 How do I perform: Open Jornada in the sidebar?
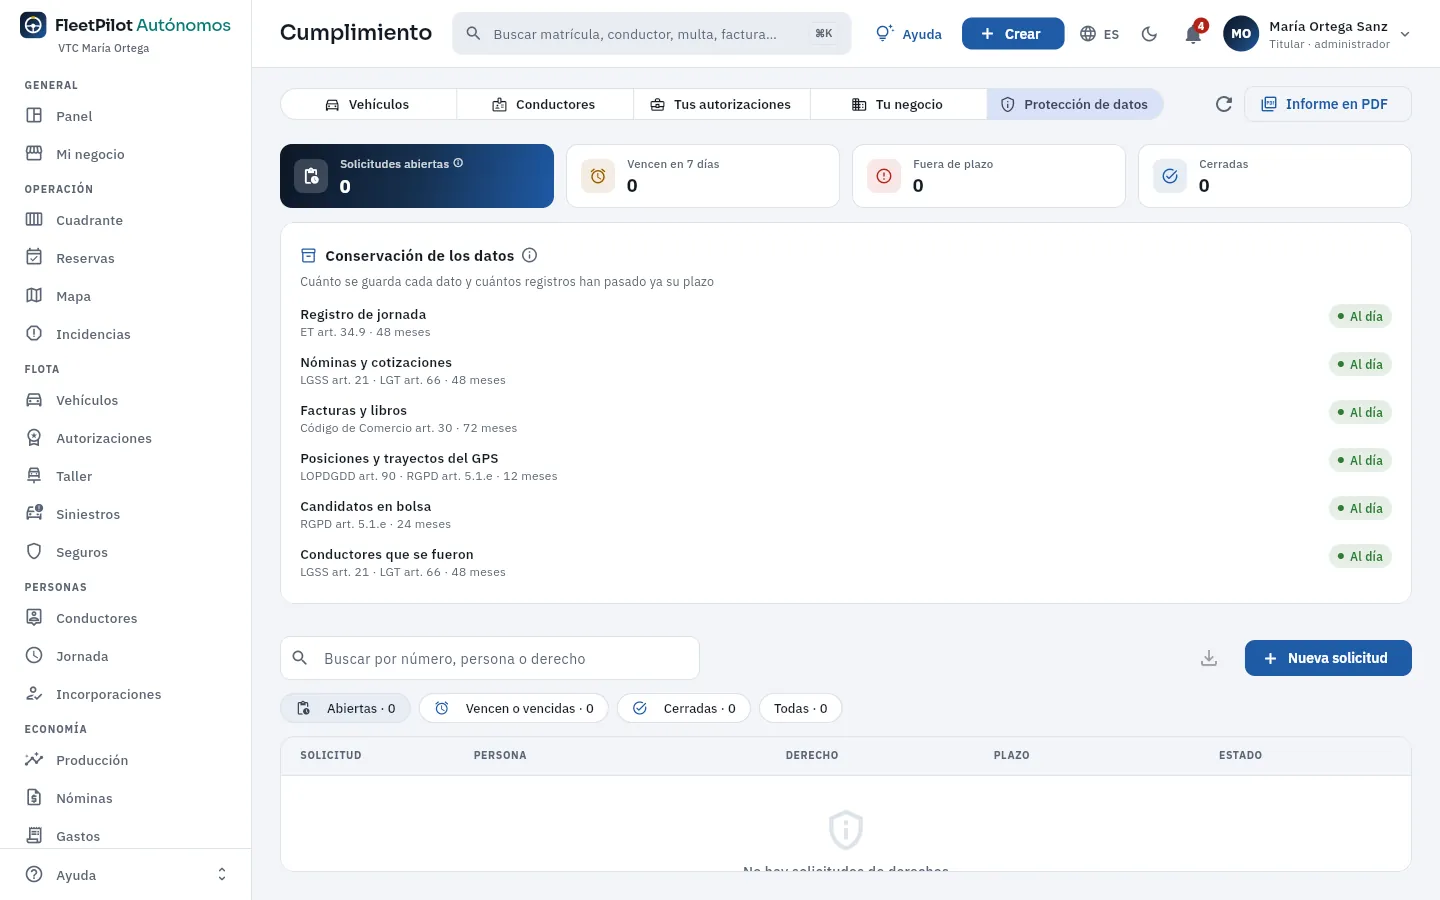click(x=125, y=656)
